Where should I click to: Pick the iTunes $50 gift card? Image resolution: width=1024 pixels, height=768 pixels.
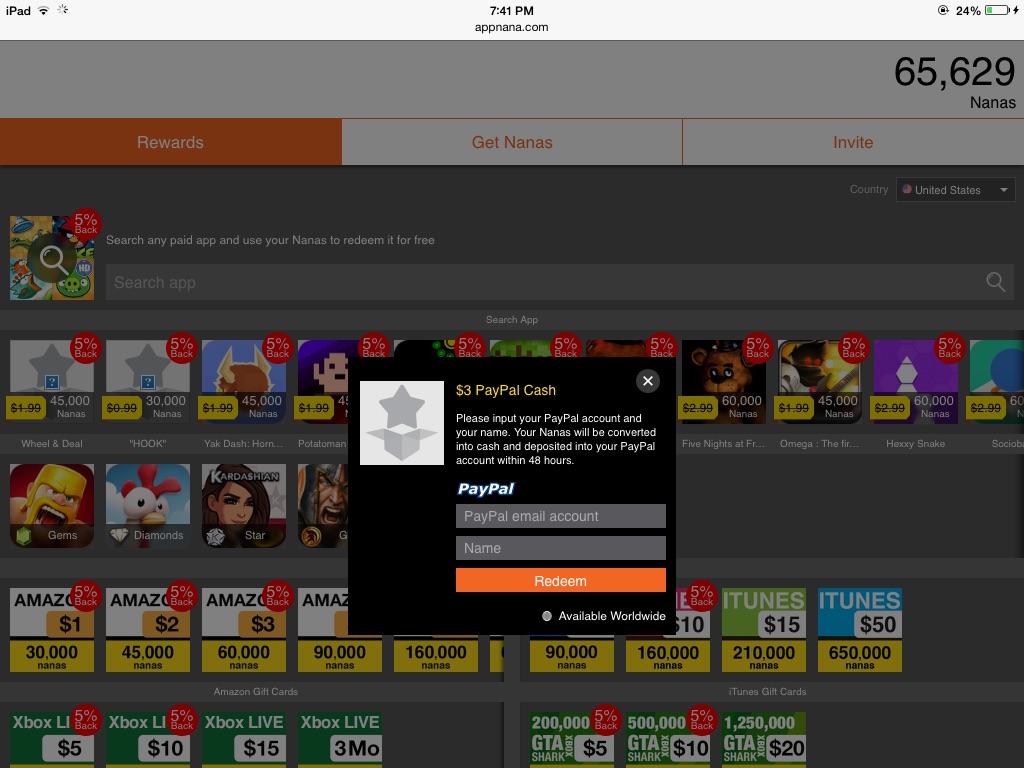coord(860,630)
